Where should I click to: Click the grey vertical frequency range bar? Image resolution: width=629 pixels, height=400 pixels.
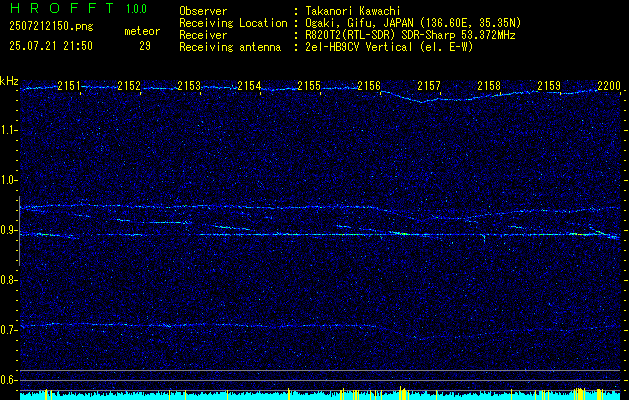tap(19, 231)
